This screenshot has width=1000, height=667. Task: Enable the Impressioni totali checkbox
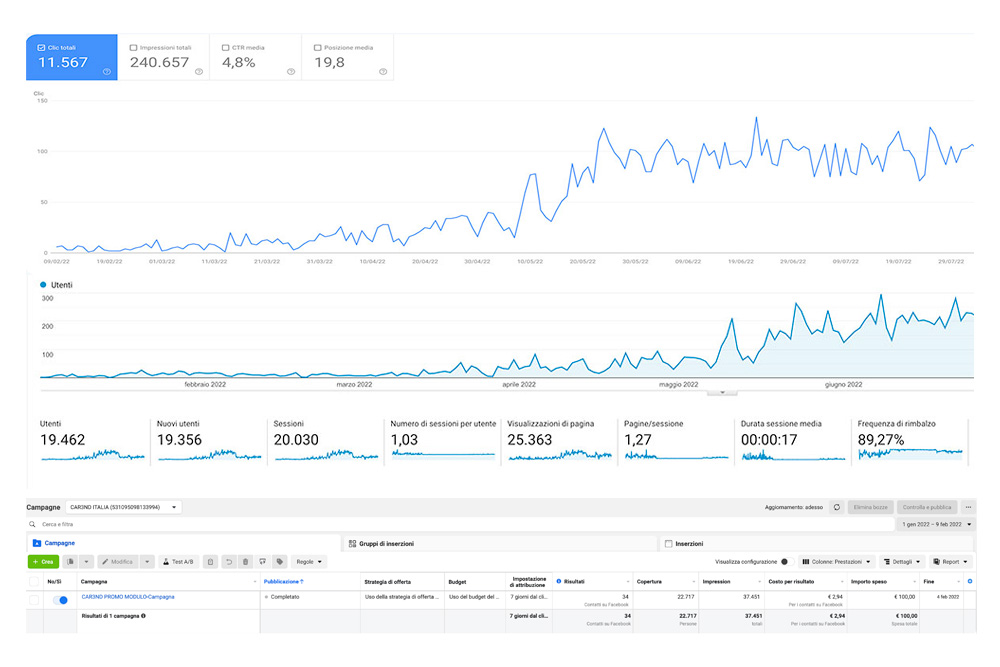click(x=134, y=47)
